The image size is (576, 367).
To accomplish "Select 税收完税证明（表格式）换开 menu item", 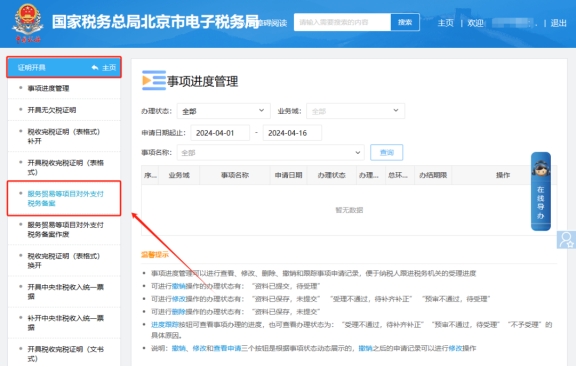I will point(64,260).
